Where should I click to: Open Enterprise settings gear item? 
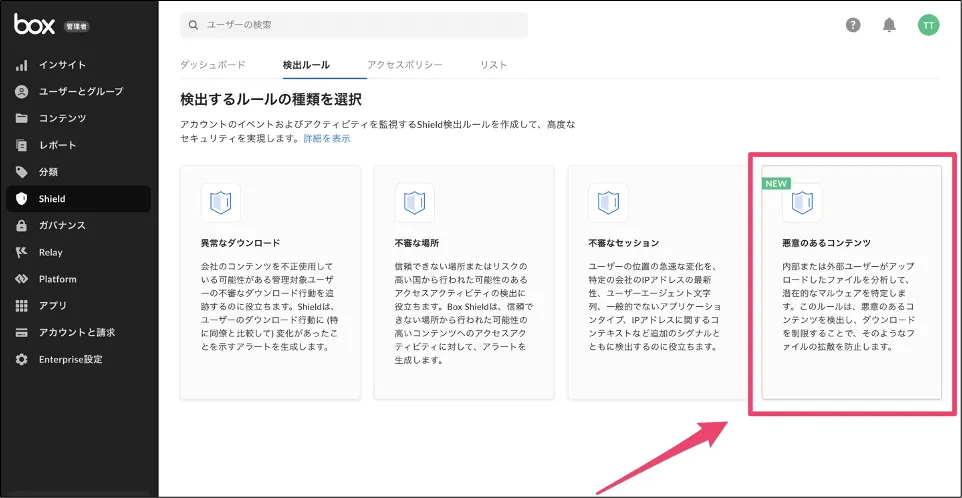(70, 359)
